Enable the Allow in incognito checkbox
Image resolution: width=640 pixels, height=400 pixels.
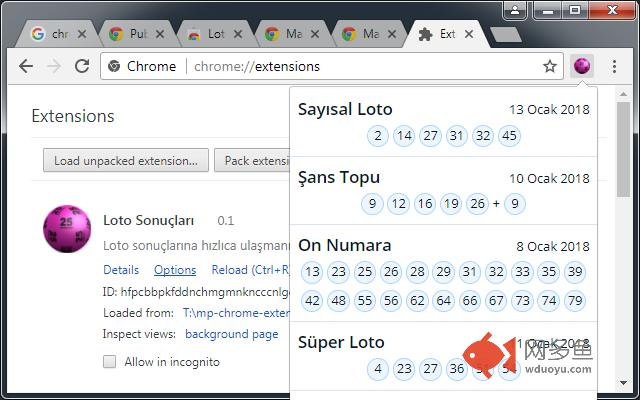point(109,362)
